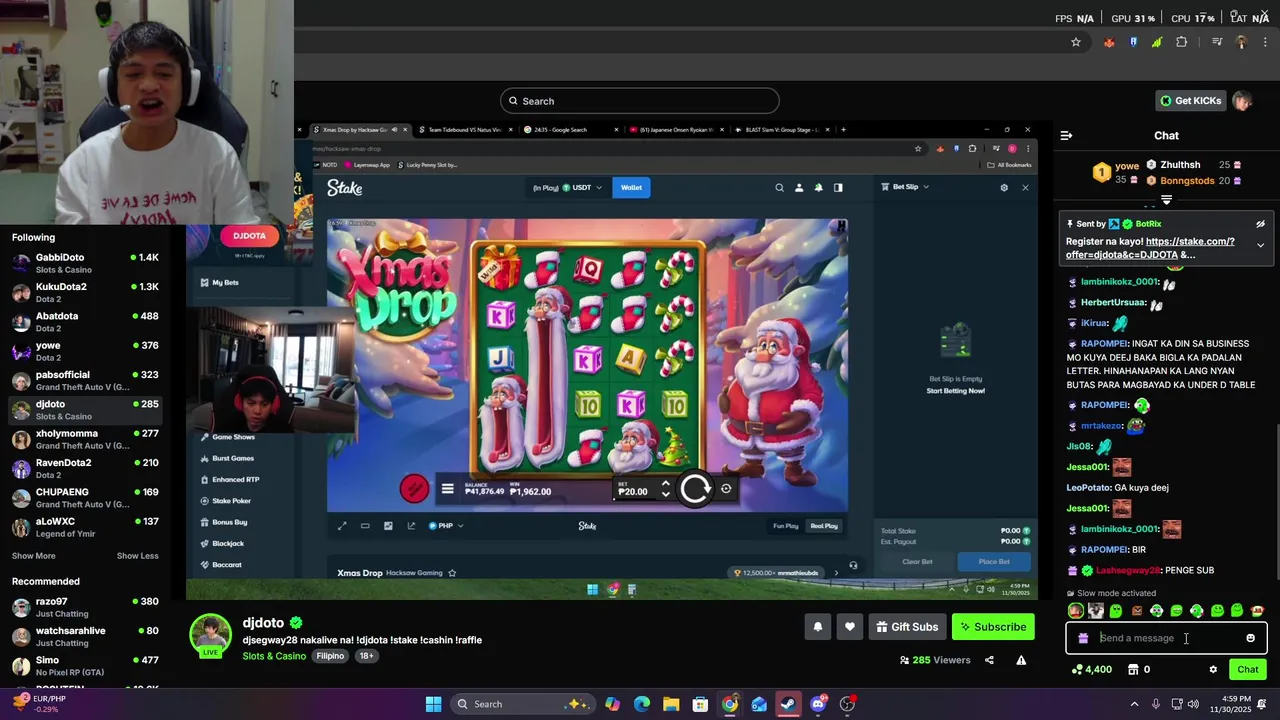Open the emoji picker in the chat box
Viewport: 1280px width, 720px height.
click(1250, 638)
